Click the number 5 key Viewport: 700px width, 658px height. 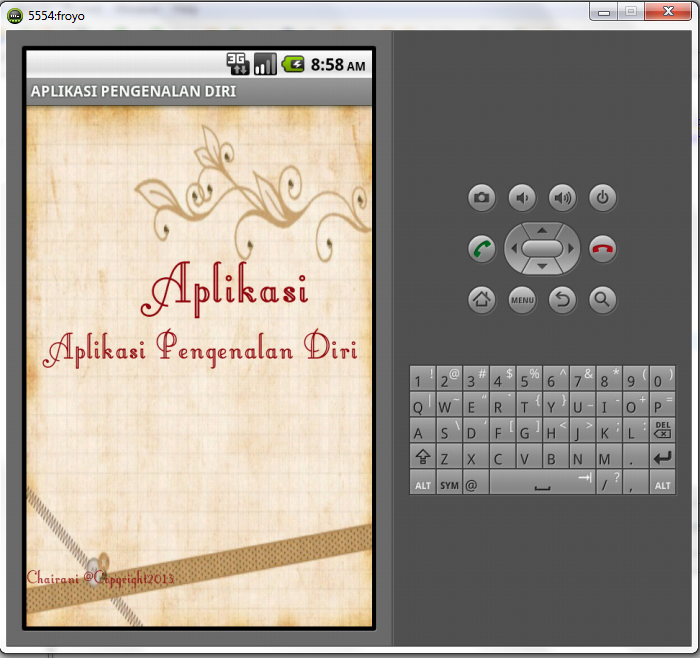click(529, 379)
